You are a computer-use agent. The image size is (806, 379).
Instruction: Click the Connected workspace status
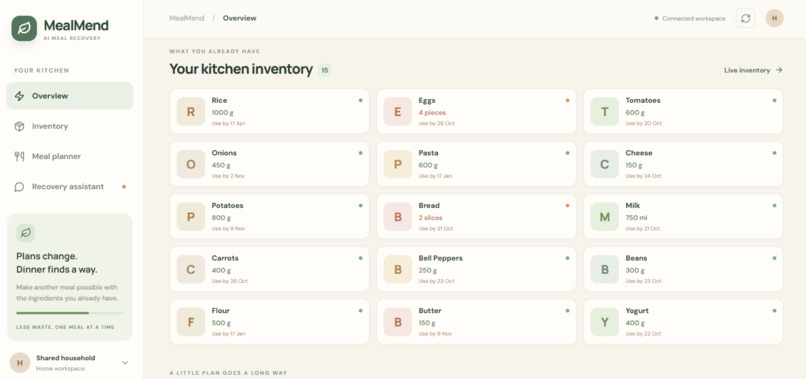(x=690, y=19)
